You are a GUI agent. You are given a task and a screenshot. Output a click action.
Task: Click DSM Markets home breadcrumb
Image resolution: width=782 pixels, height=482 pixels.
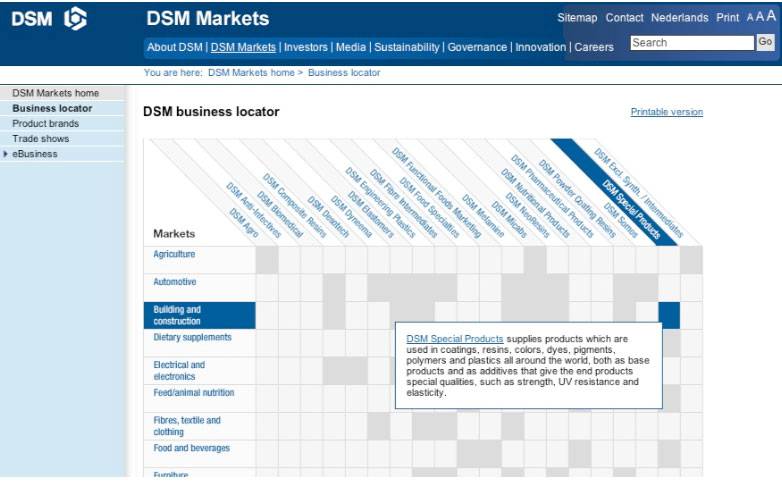(x=251, y=73)
